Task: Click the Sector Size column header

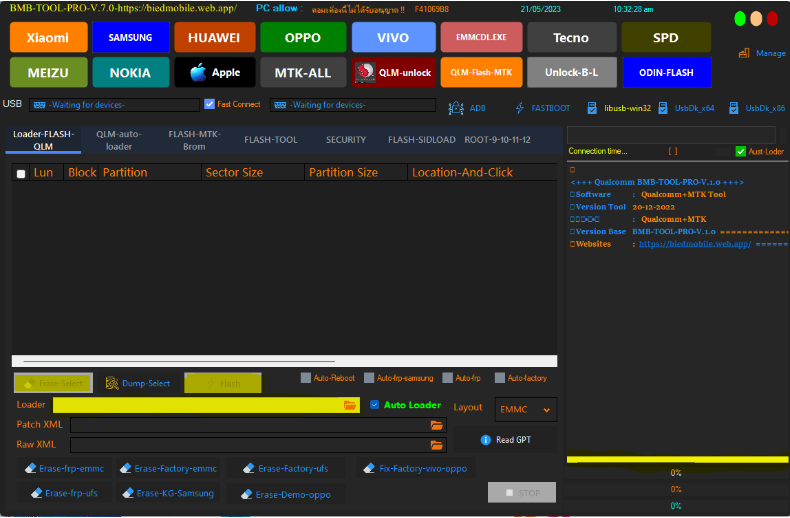Action: pos(253,172)
